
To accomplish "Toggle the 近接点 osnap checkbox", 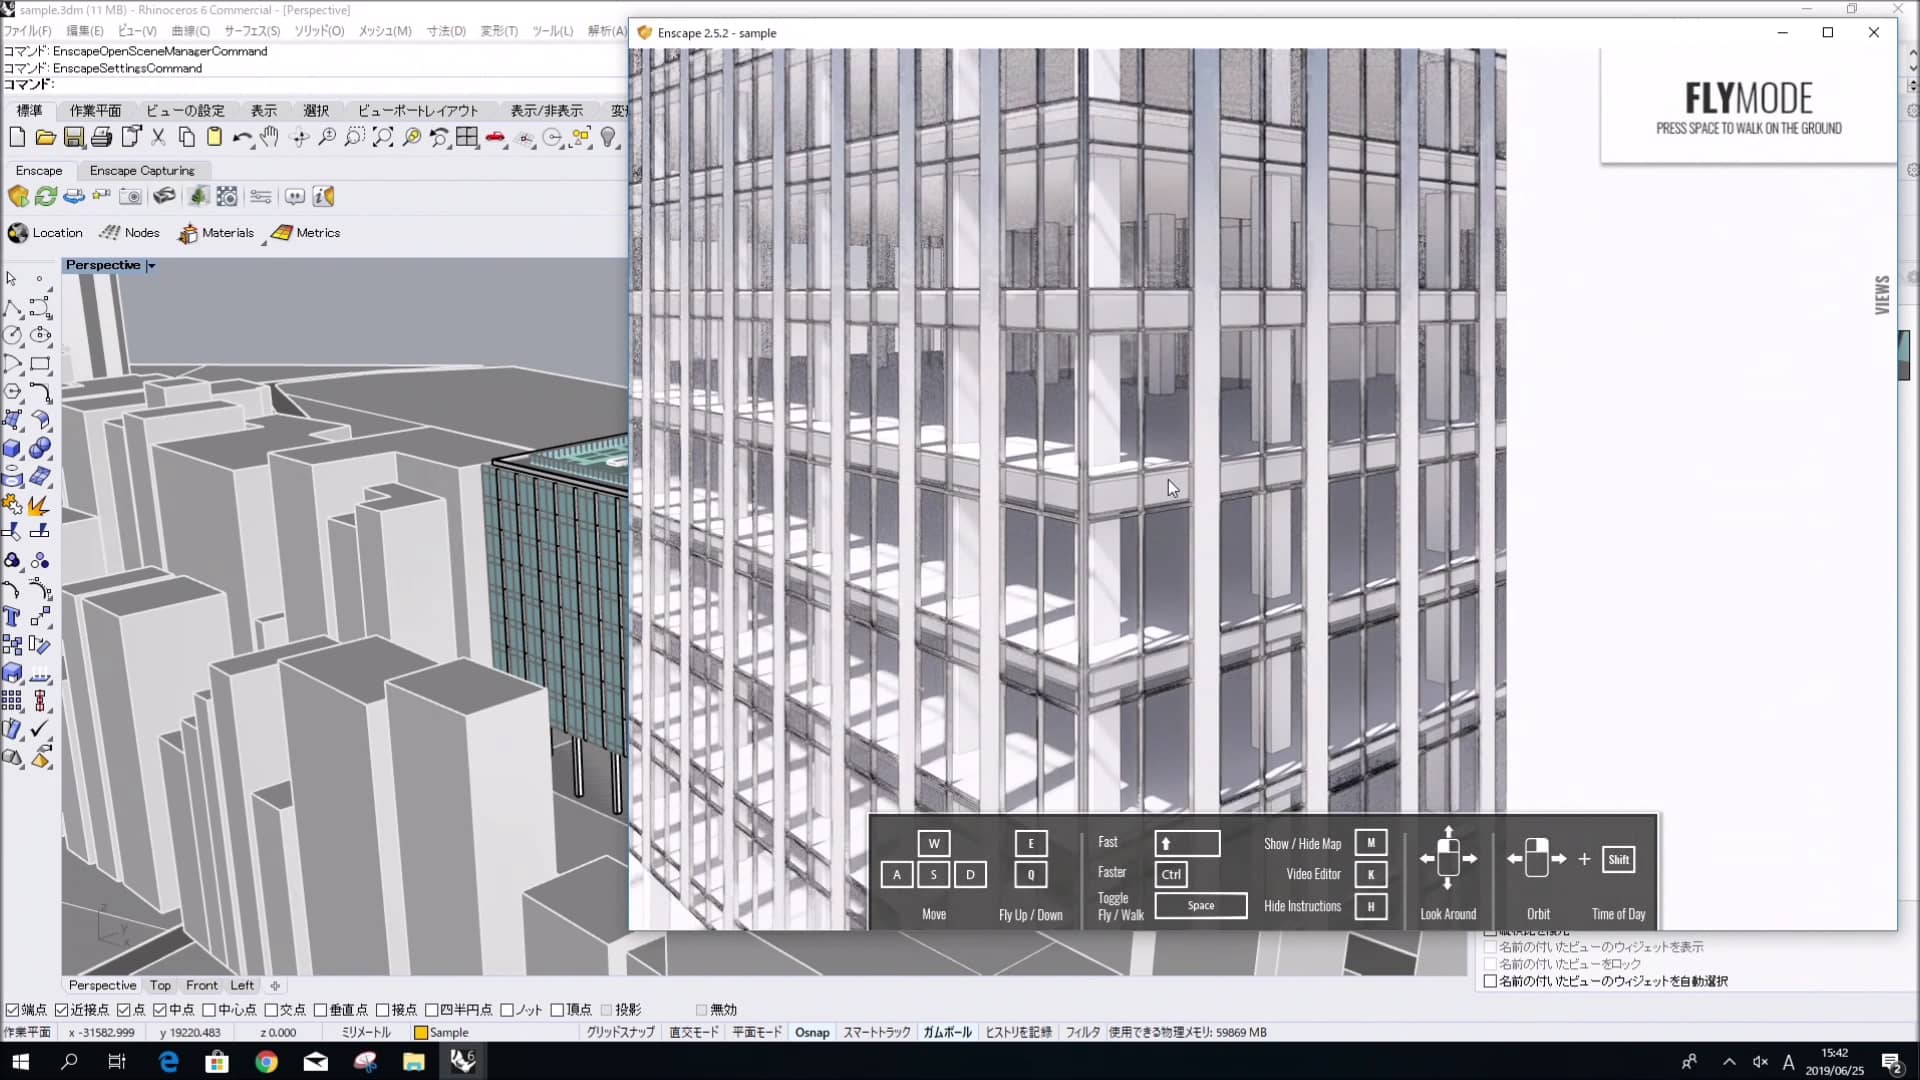I will coord(61,1010).
